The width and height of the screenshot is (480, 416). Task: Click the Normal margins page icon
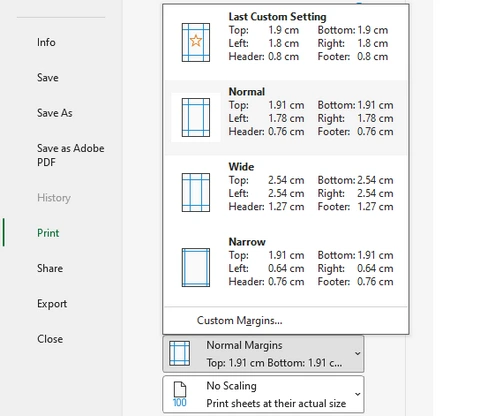click(x=196, y=117)
